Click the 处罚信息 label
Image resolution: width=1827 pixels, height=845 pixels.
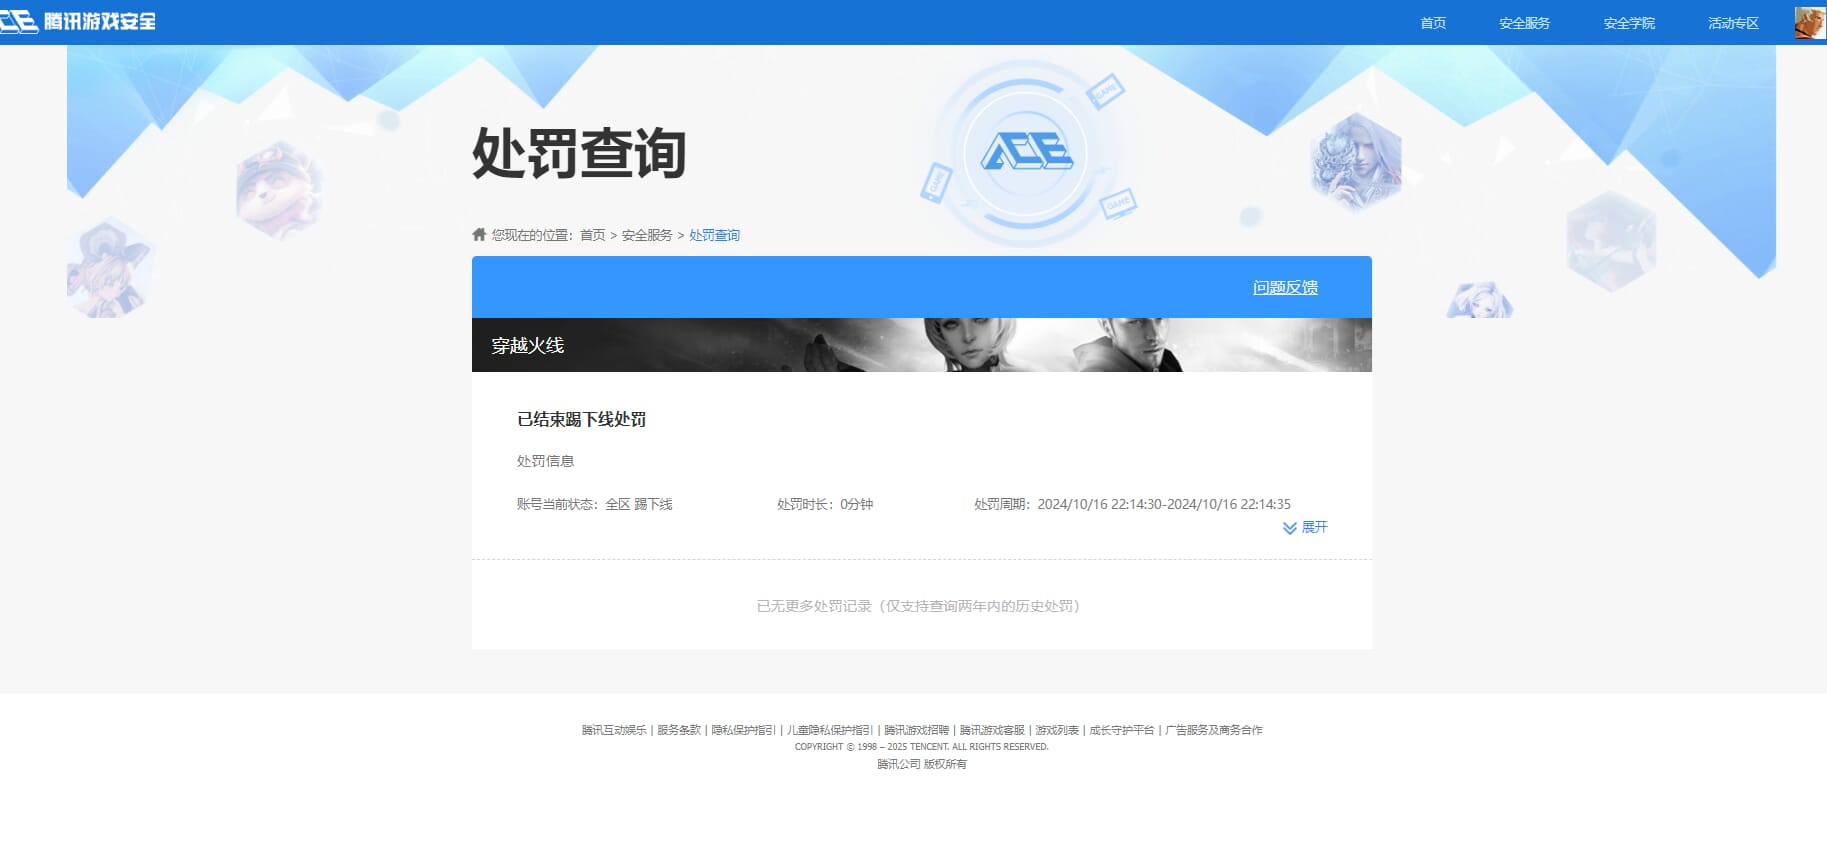[x=545, y=461]
